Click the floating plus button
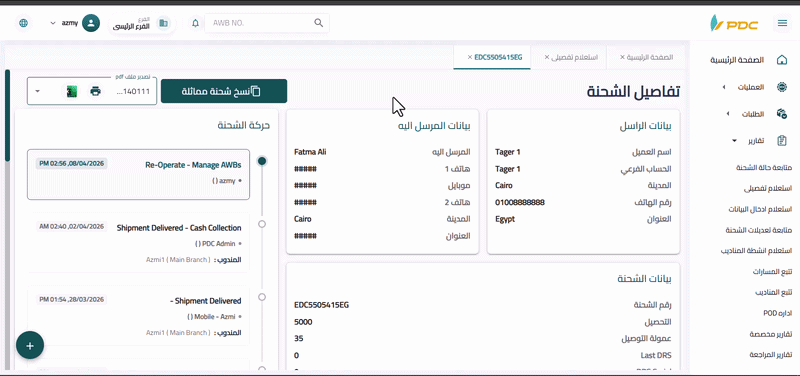The image size is (800, 376). (x=30, y=345)
